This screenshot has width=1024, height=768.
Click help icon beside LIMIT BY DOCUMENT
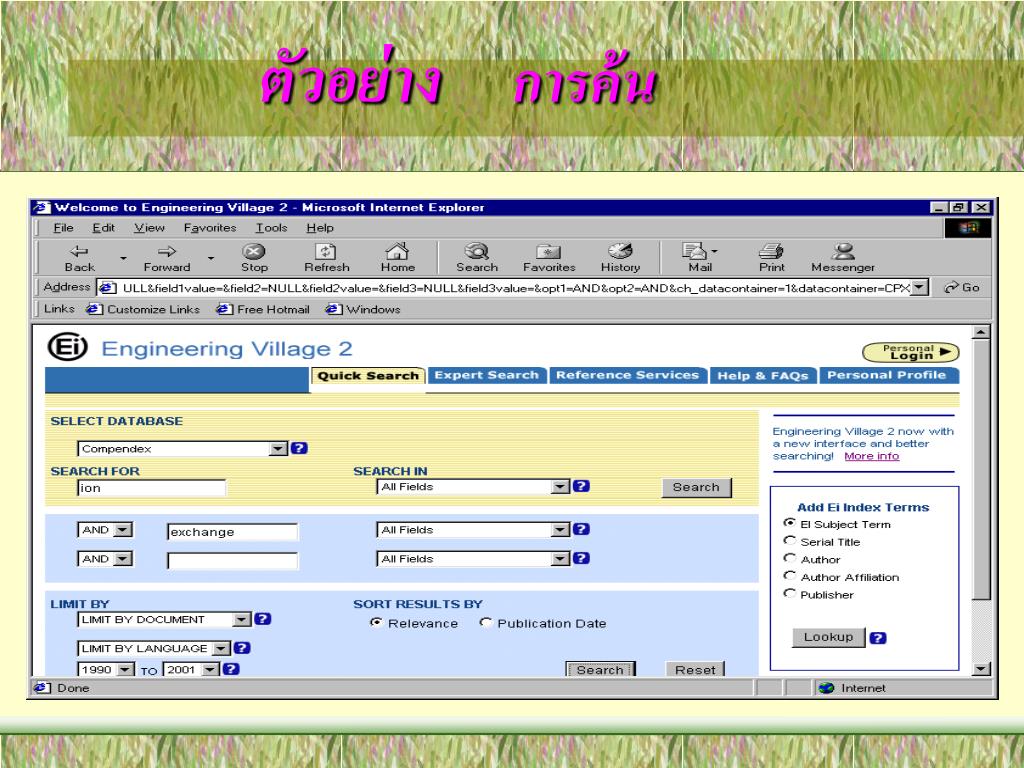(x=263, y=618)
